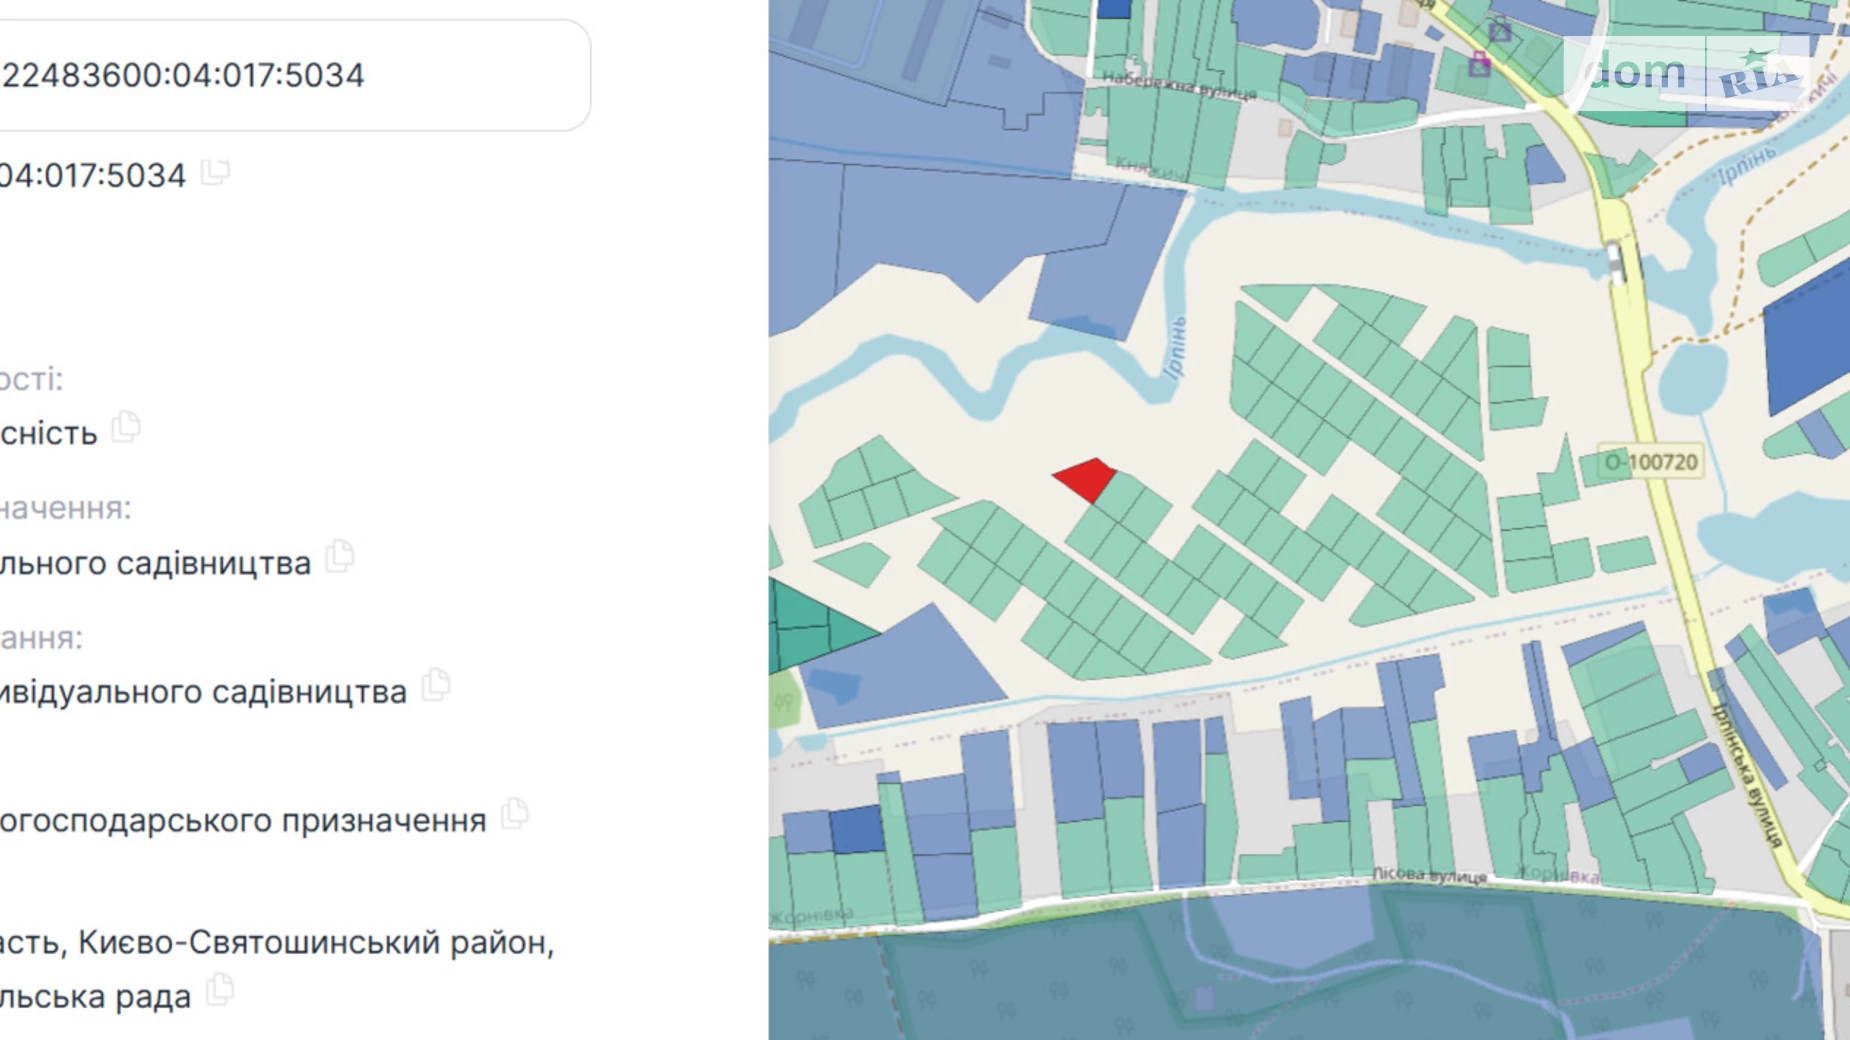Click the bridge icon on the yellow road
This screenshot has width=1850, height=1040.
1616,262
